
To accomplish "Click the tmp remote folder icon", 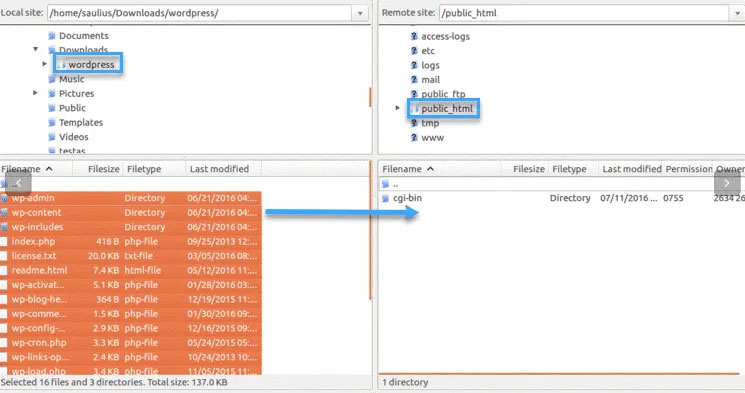I will point(414,123).
